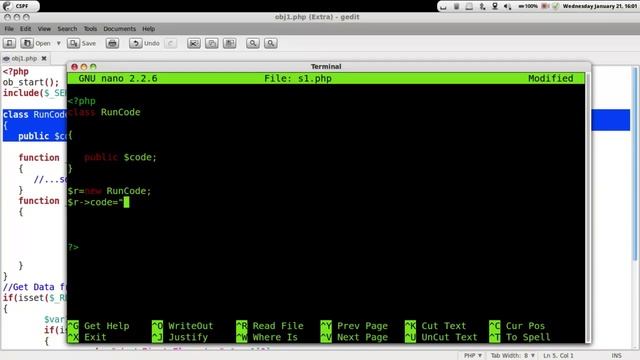Image resolution: width=640 pixels, height=360 pixels.
Task: Click the network icon in system tray
Action: (x=495, y=6)
